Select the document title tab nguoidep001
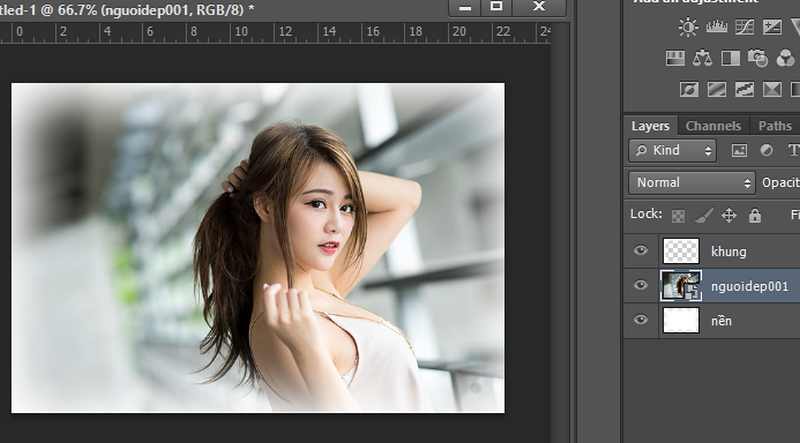800x443 pixels. (x=127, y=10)
